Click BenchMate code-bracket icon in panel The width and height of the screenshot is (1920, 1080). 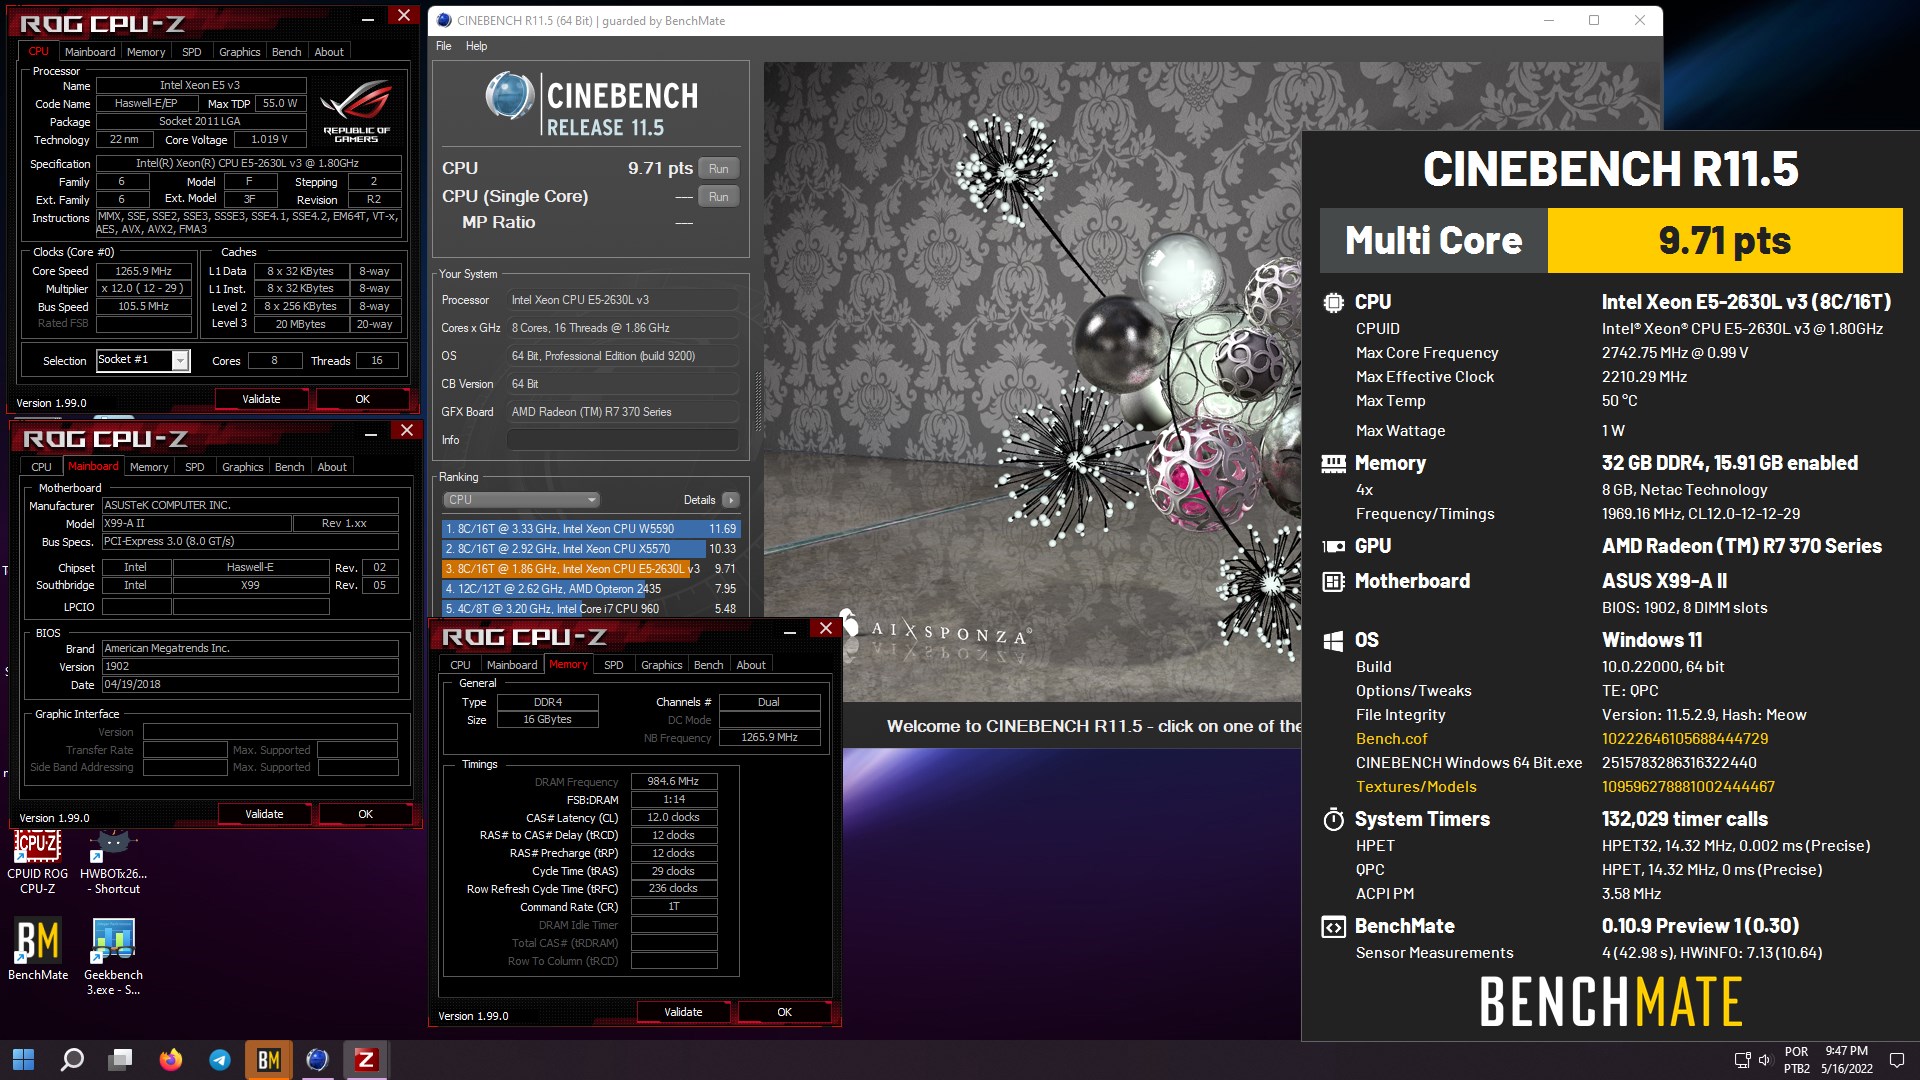click(1333, 927)
